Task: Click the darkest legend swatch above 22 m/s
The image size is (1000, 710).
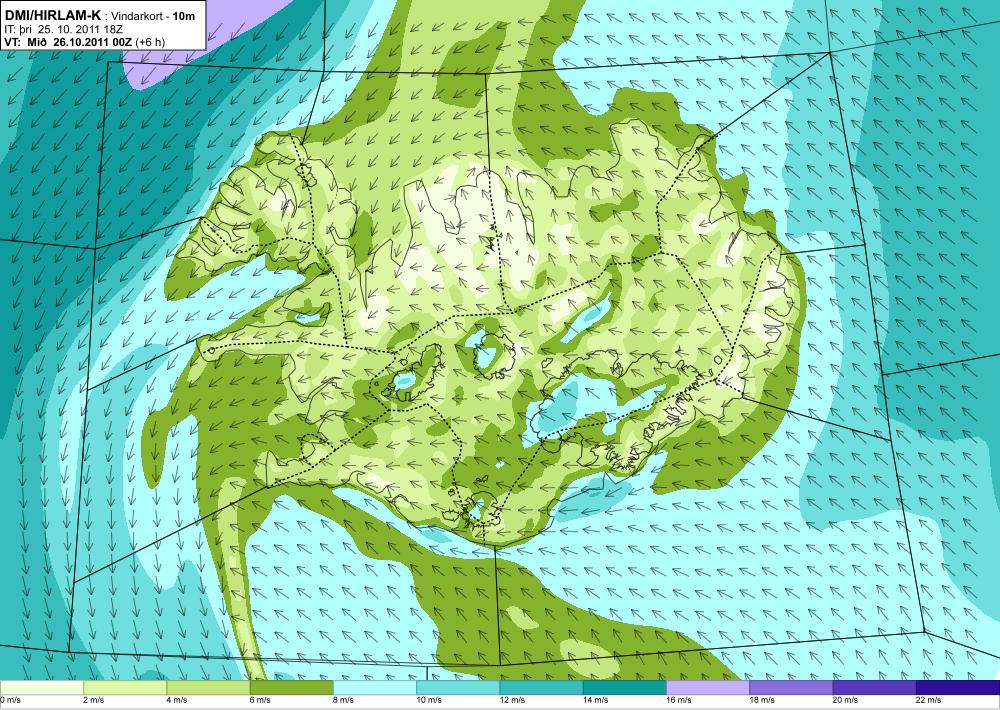Action: click(958, 688)
